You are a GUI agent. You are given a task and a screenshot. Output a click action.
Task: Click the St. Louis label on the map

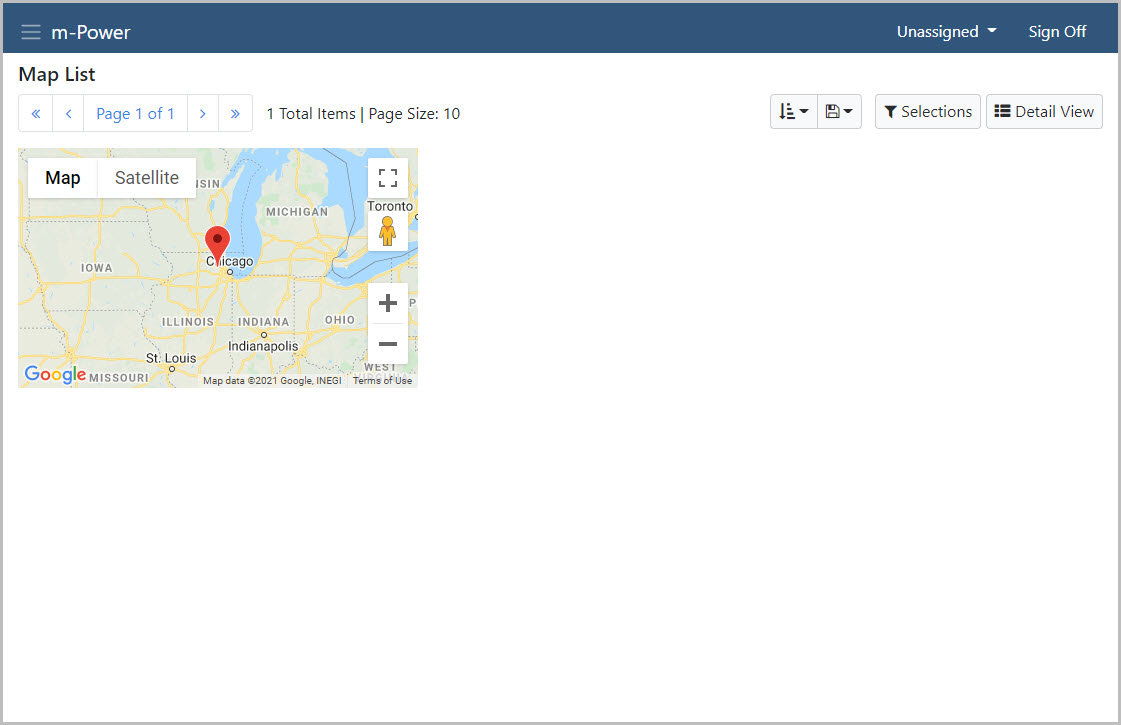point(171,358)
